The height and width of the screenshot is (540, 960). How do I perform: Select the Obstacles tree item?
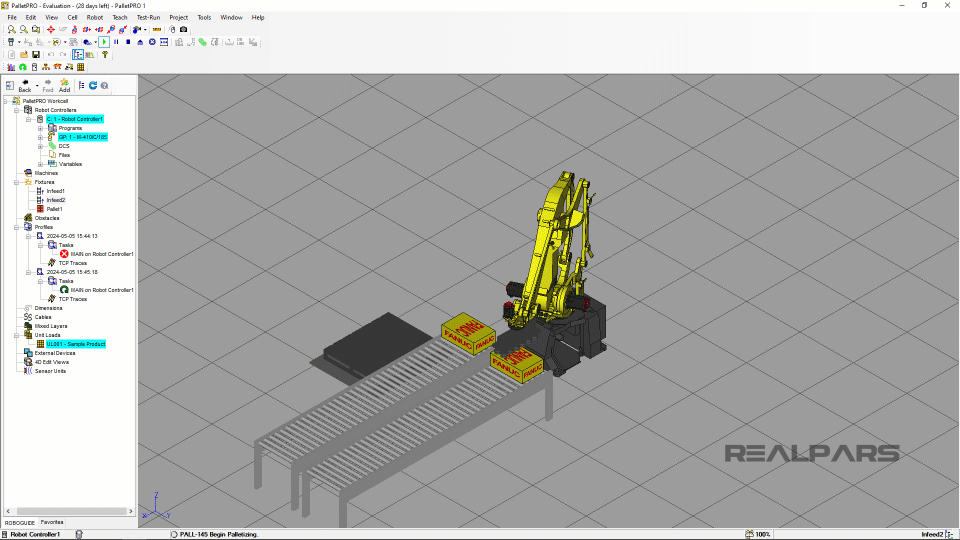47,218
